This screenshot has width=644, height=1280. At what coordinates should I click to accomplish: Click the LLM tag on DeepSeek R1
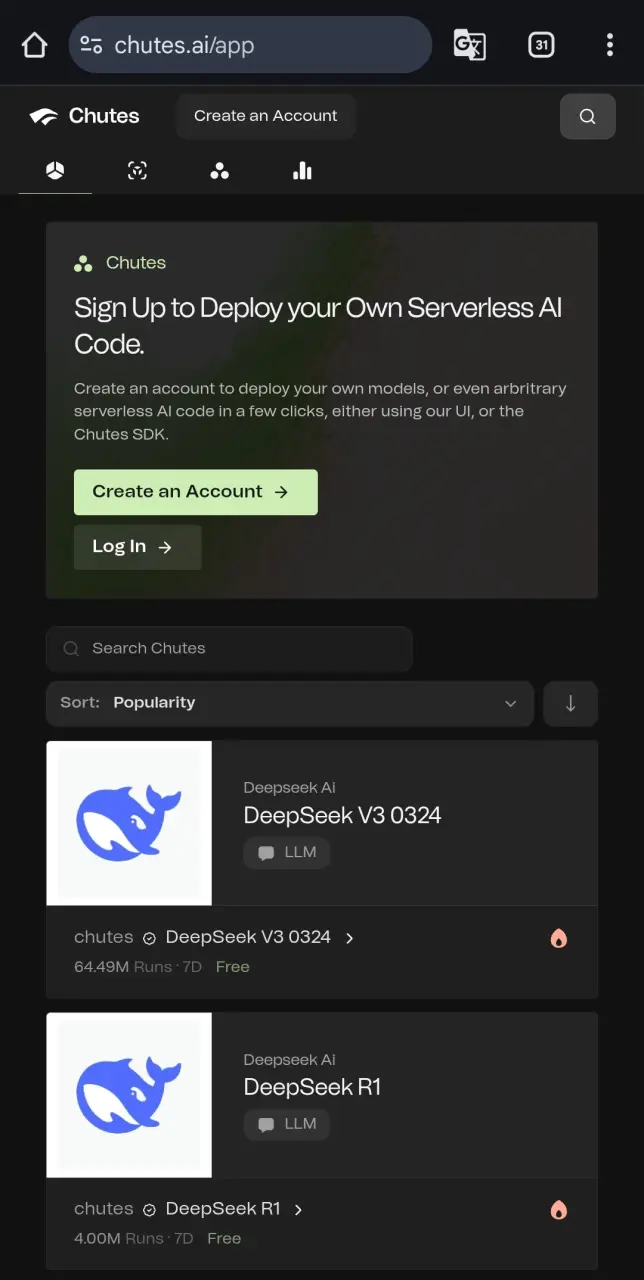[x=287, y=1125]
